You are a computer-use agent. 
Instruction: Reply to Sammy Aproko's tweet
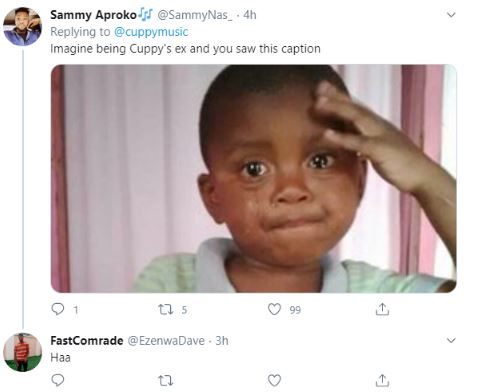(x=58, y=309)
